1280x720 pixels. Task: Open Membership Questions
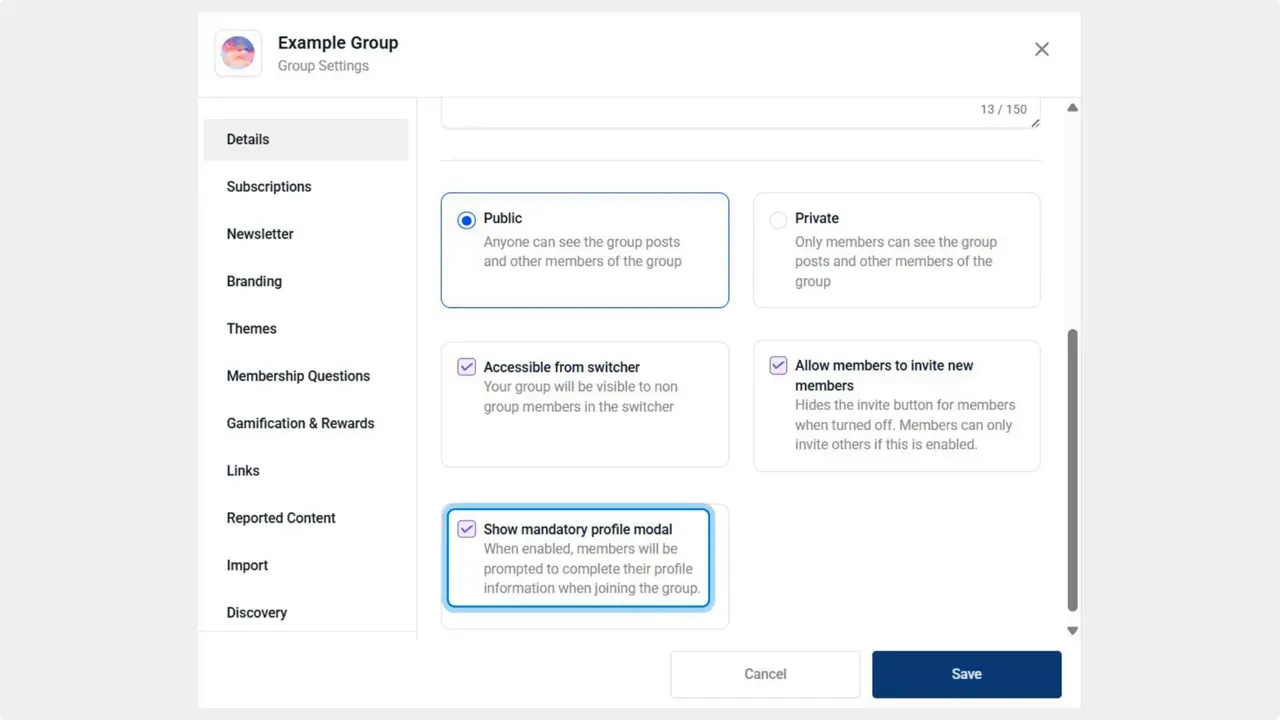298,376
